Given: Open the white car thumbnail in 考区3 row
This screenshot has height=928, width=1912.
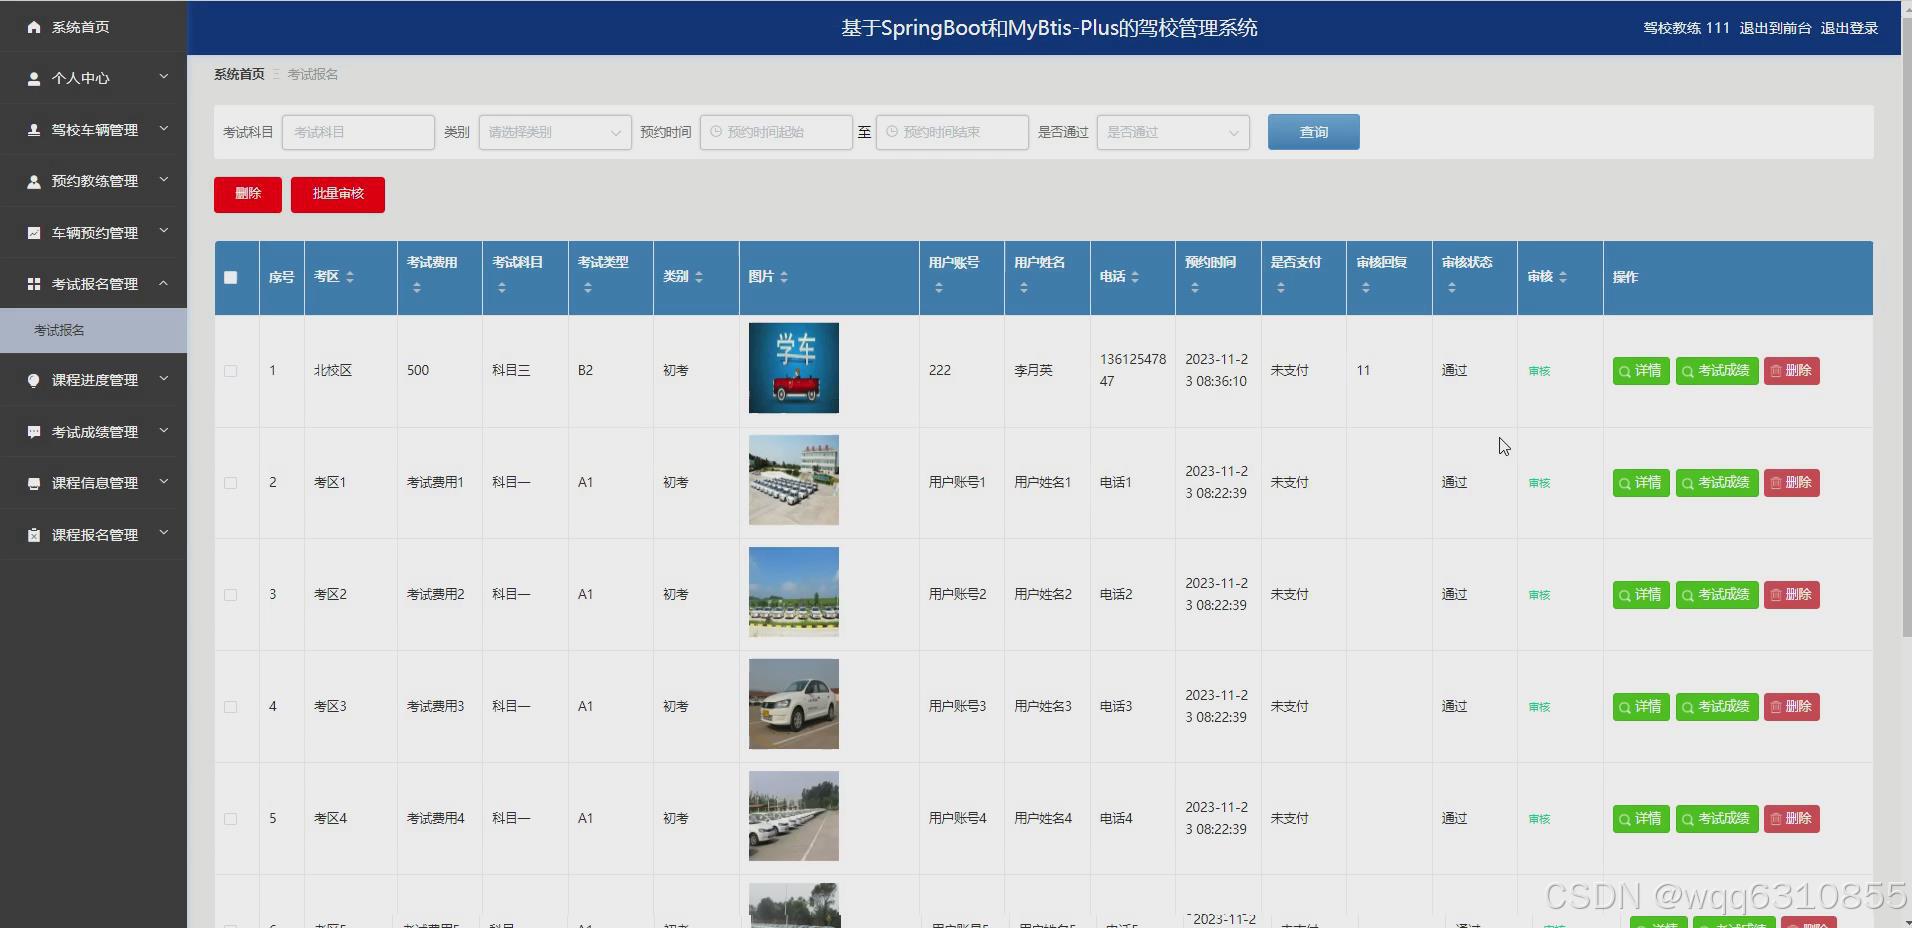Looking at the screenshot, I should 794,704.
